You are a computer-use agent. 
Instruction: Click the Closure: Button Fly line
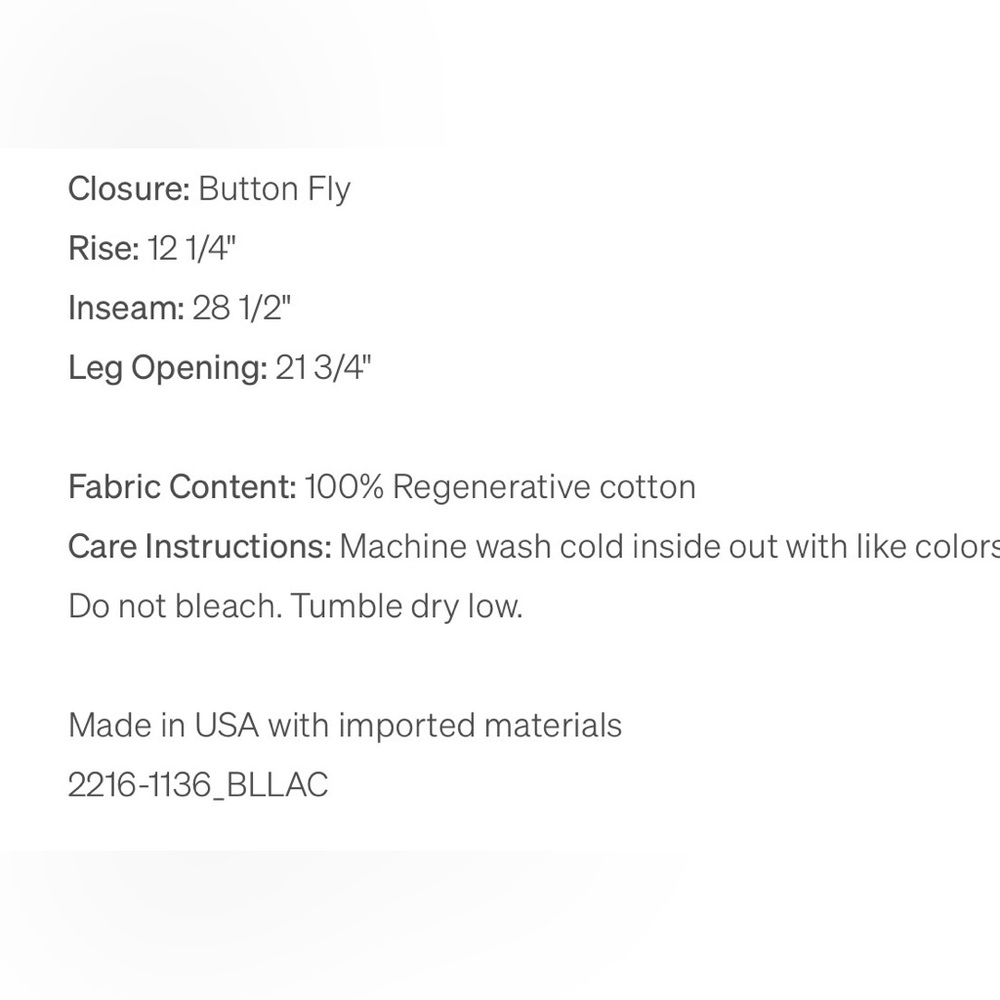click(209, 189)
